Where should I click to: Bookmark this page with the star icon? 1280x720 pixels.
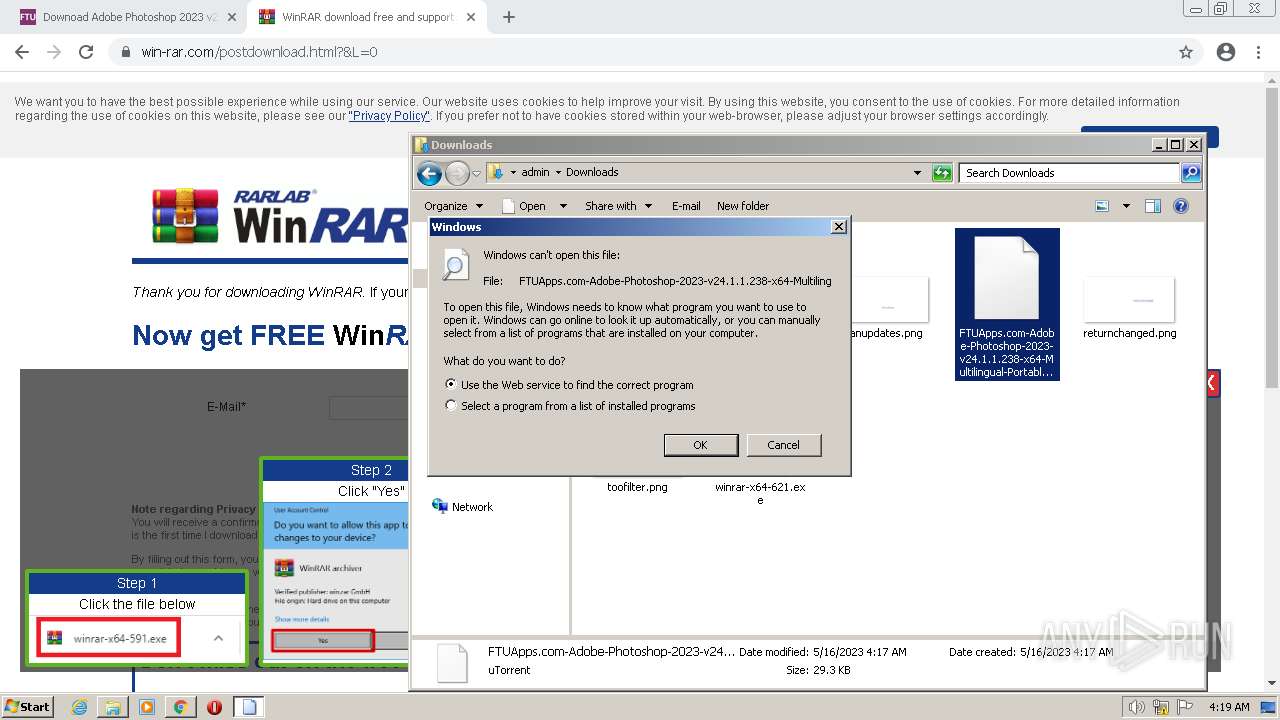(x=1186, y=52)
